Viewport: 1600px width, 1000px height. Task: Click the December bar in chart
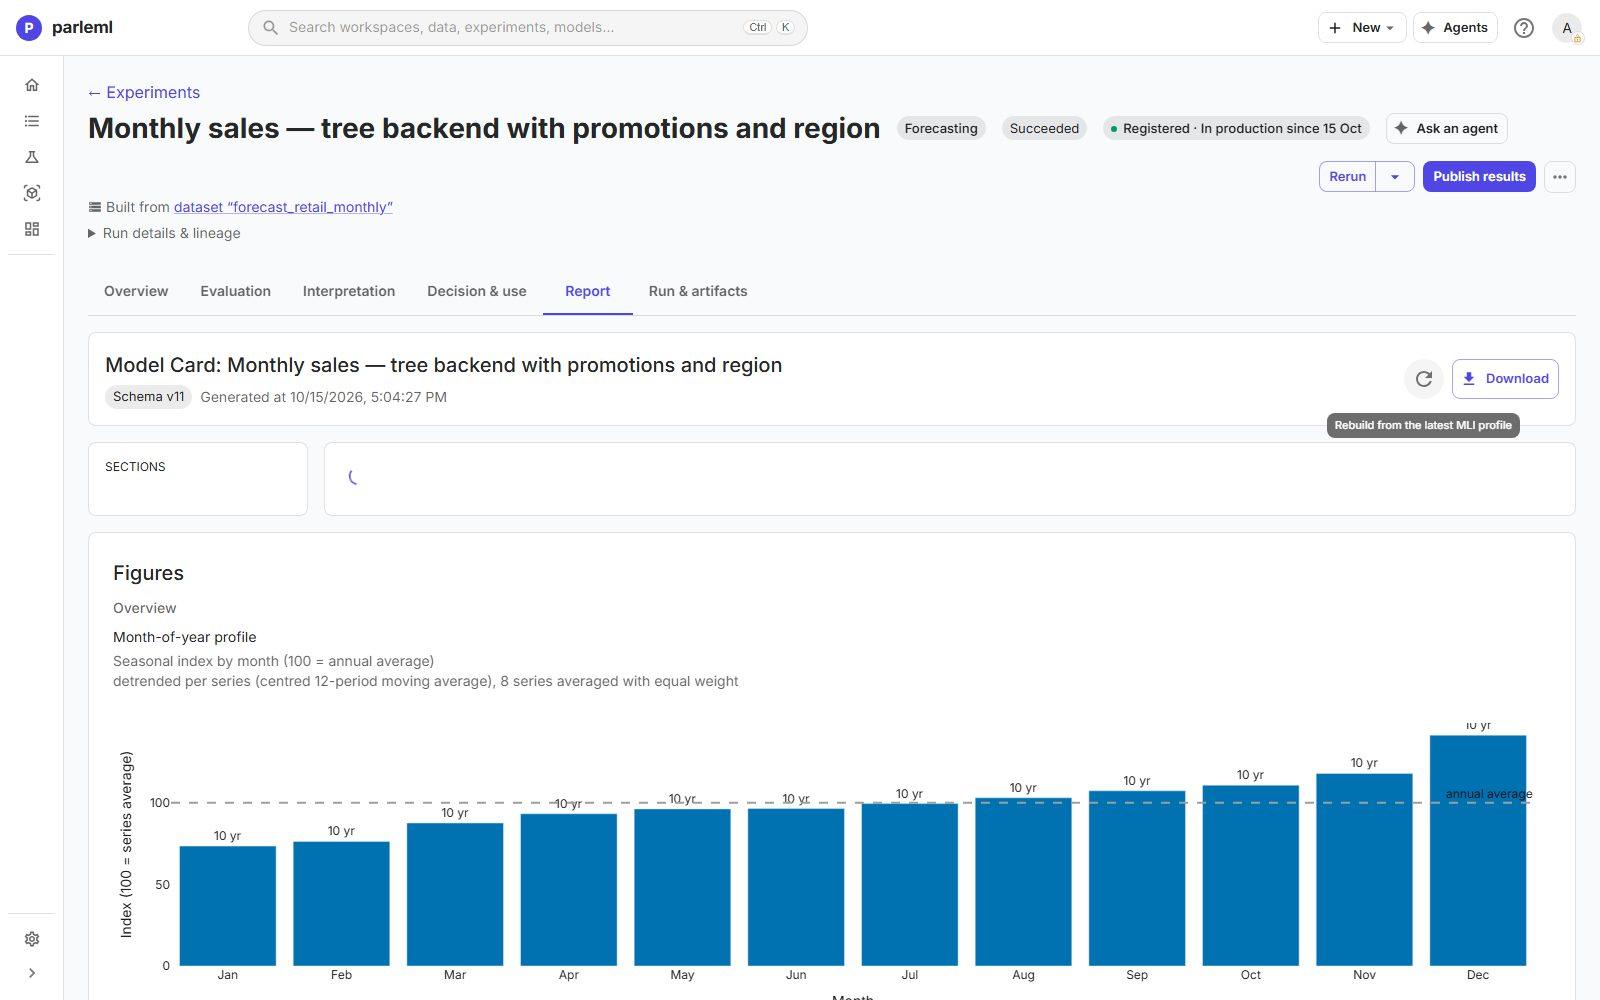click(x=1478, y=850)
